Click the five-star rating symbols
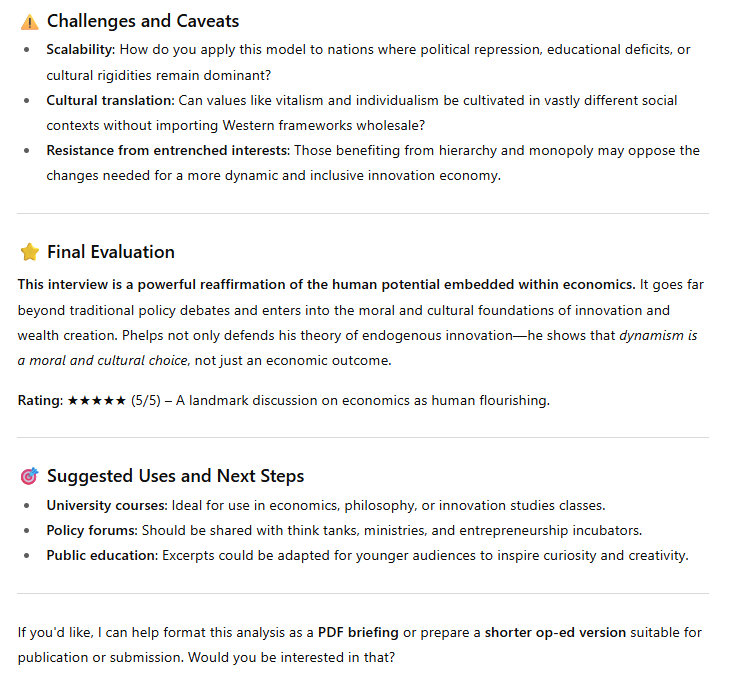This screenshot has width=730, height=676. [x=96, y=400]
